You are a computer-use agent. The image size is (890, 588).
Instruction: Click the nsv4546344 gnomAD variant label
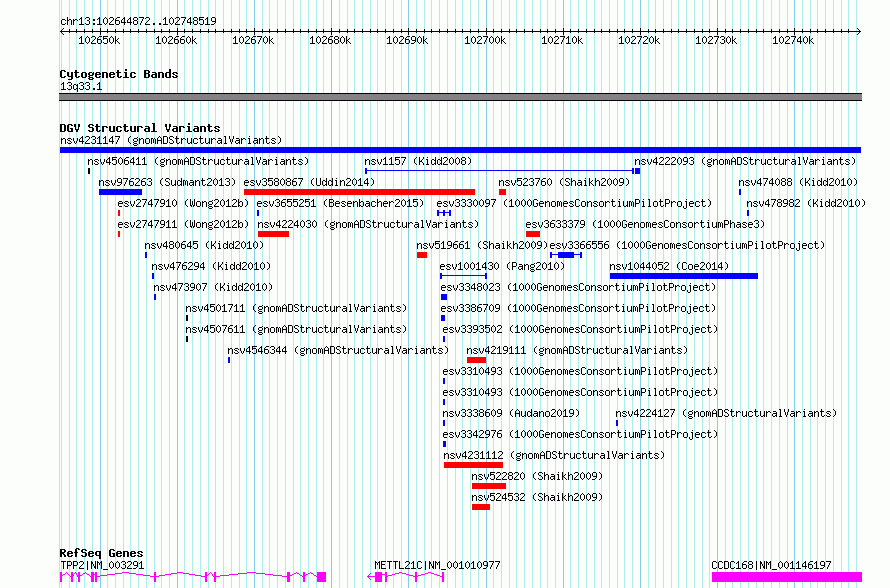pyautogui.click(x=338, y=350)
